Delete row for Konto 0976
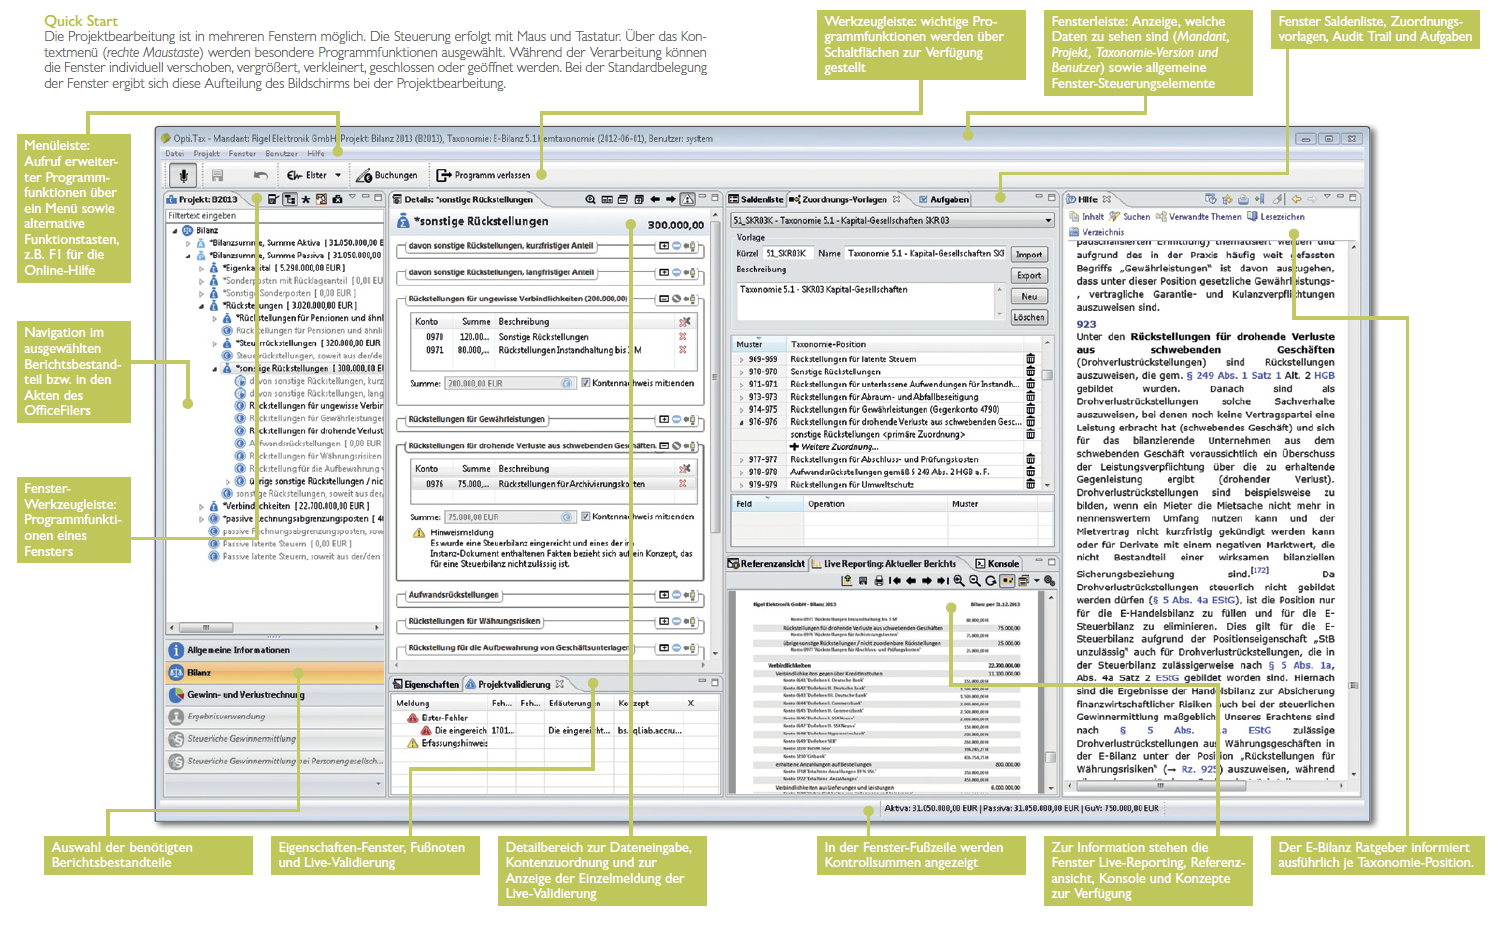The width and height of the screenshot is (1501, 928). (x=683, y=483)
